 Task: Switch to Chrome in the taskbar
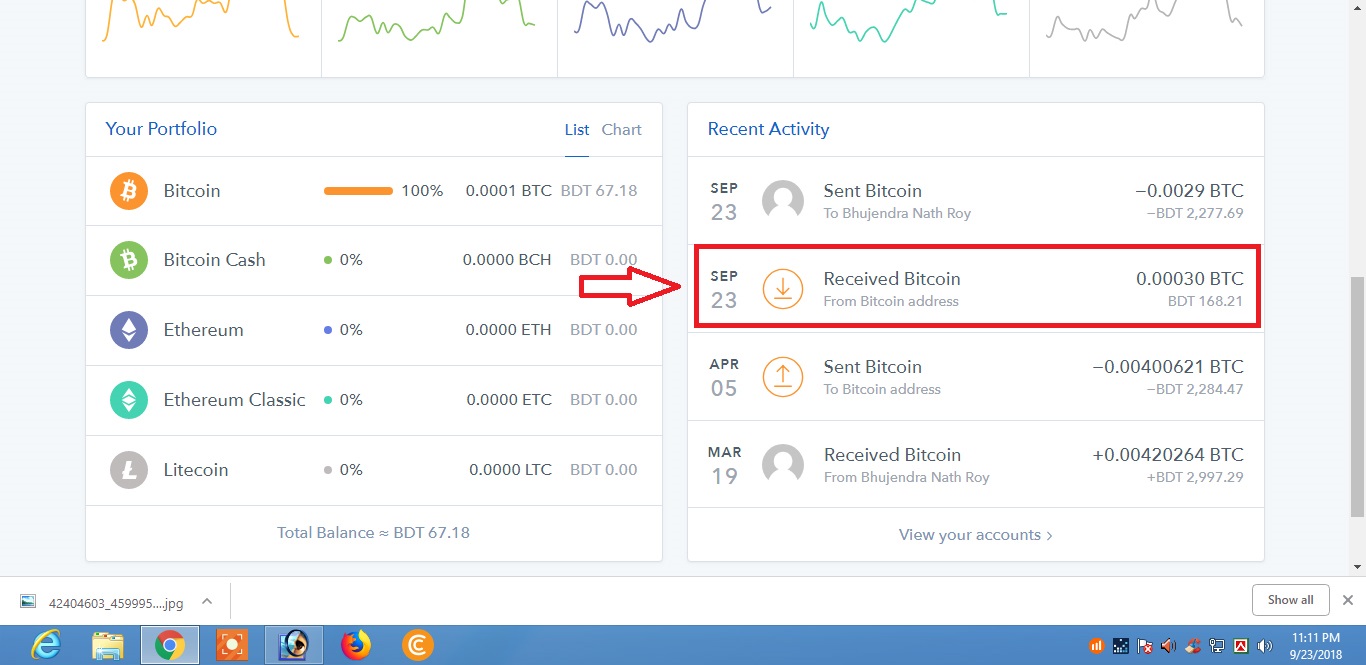[170, 646]
